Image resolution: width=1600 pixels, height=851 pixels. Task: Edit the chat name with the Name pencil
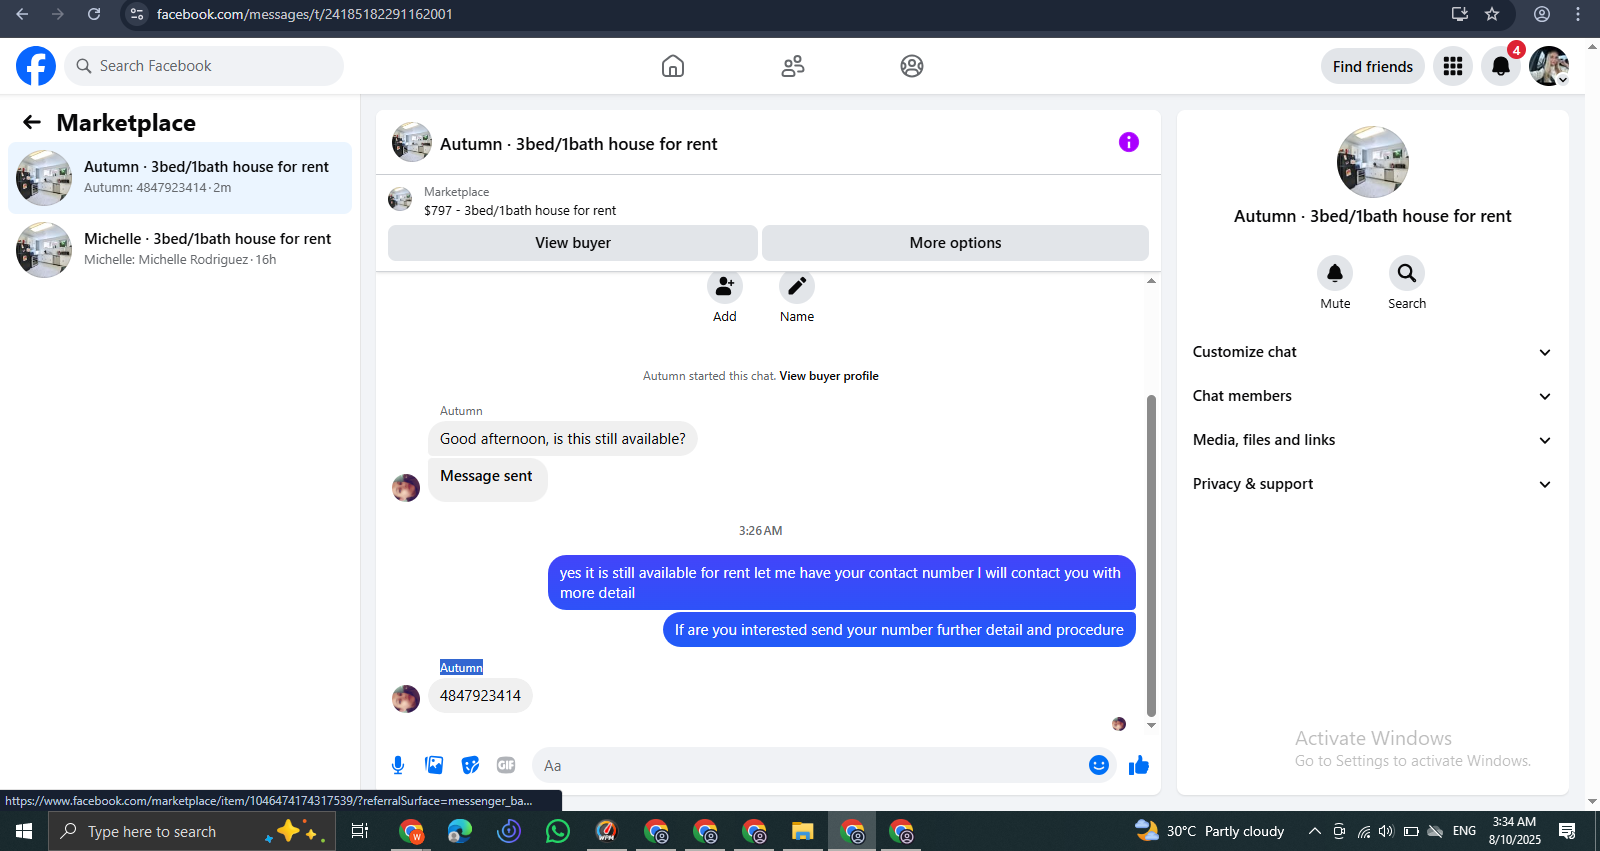point(797,287)
